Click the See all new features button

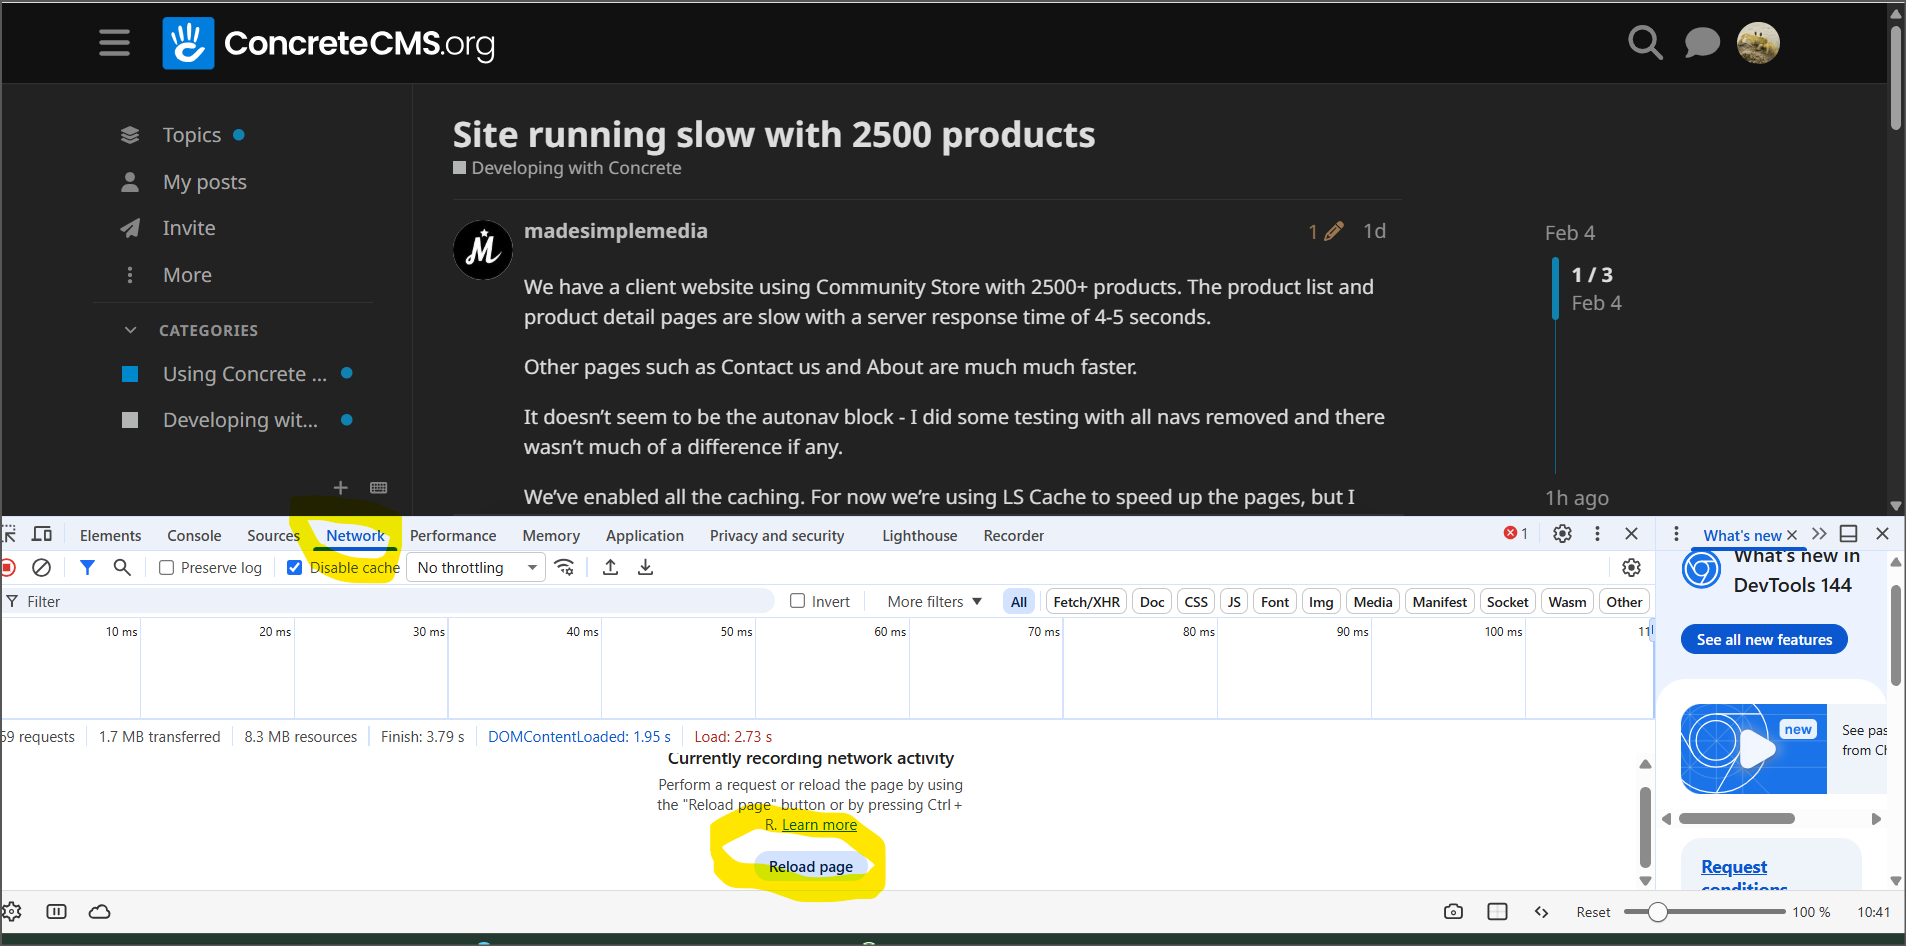(x=1764, y=640)
